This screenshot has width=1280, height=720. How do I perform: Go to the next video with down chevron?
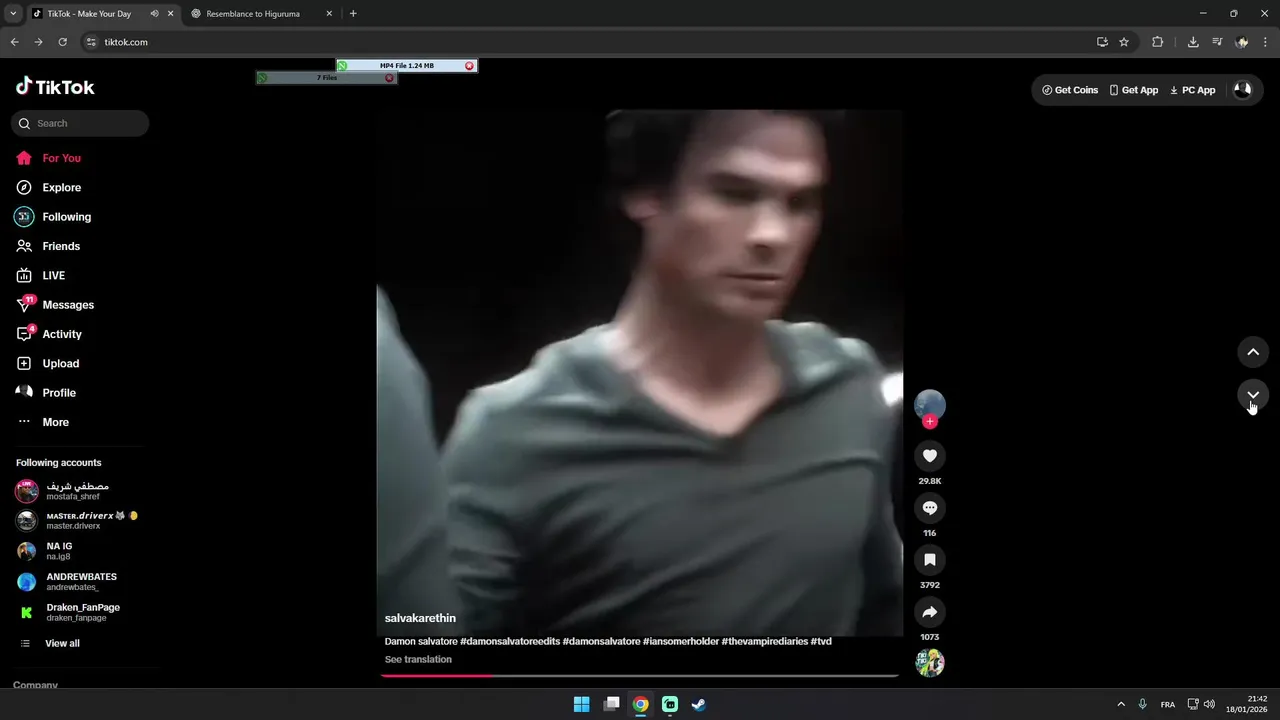click(1253, 395)
